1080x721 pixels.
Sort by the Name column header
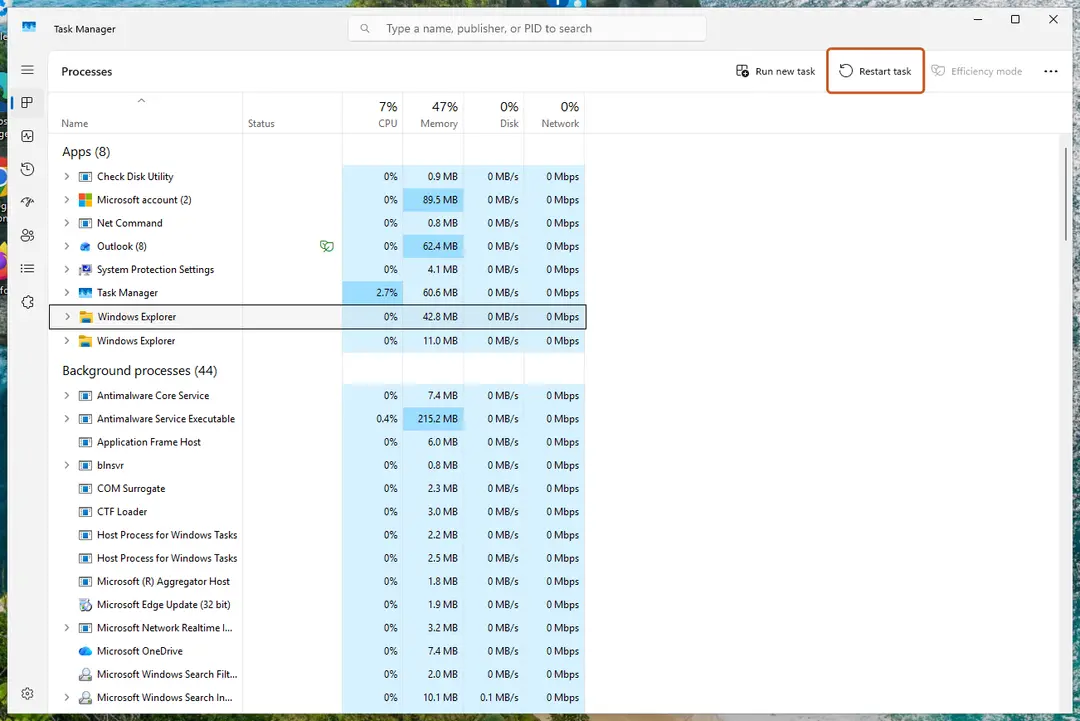(145, 114)
